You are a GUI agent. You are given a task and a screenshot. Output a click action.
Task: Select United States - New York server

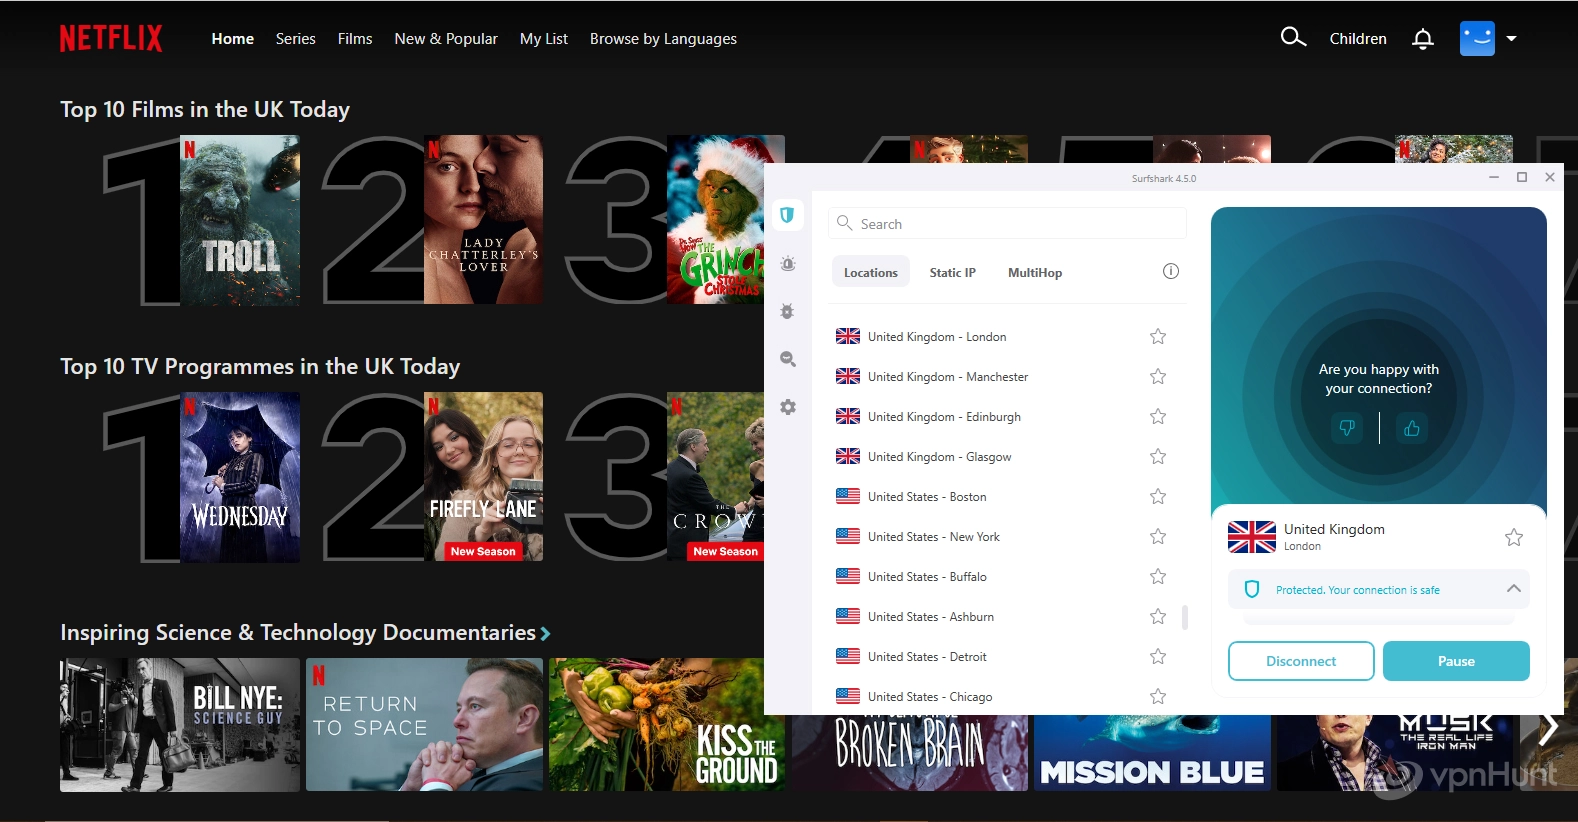pos(1003,536)
